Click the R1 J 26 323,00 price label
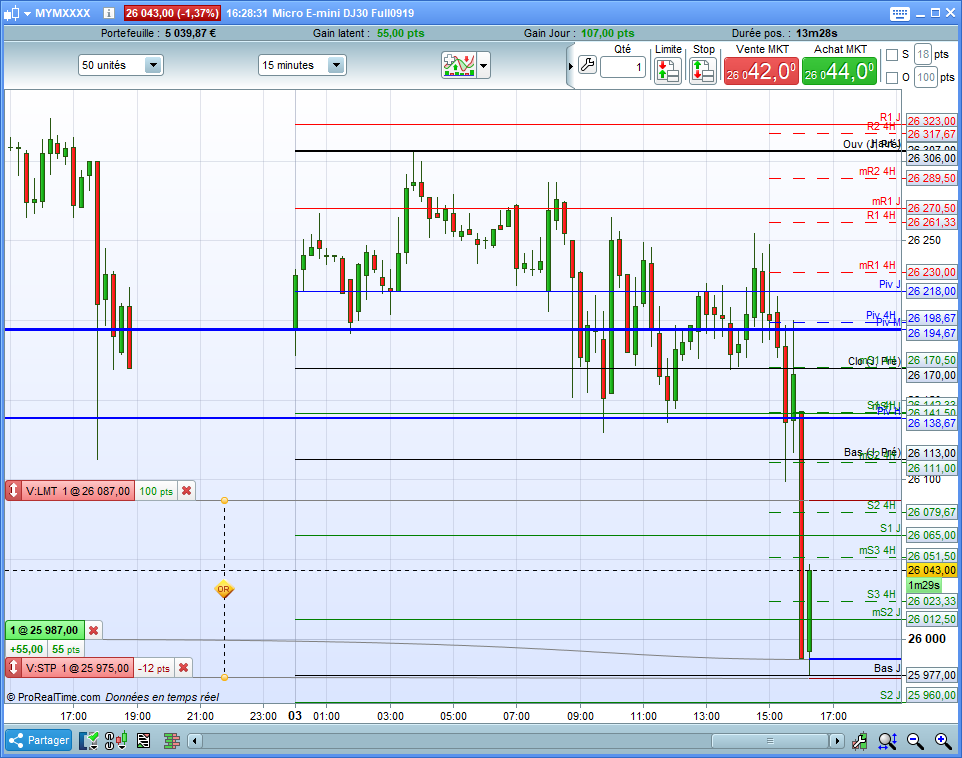This screenshot has width=962, height=758. tap(931, 121)
